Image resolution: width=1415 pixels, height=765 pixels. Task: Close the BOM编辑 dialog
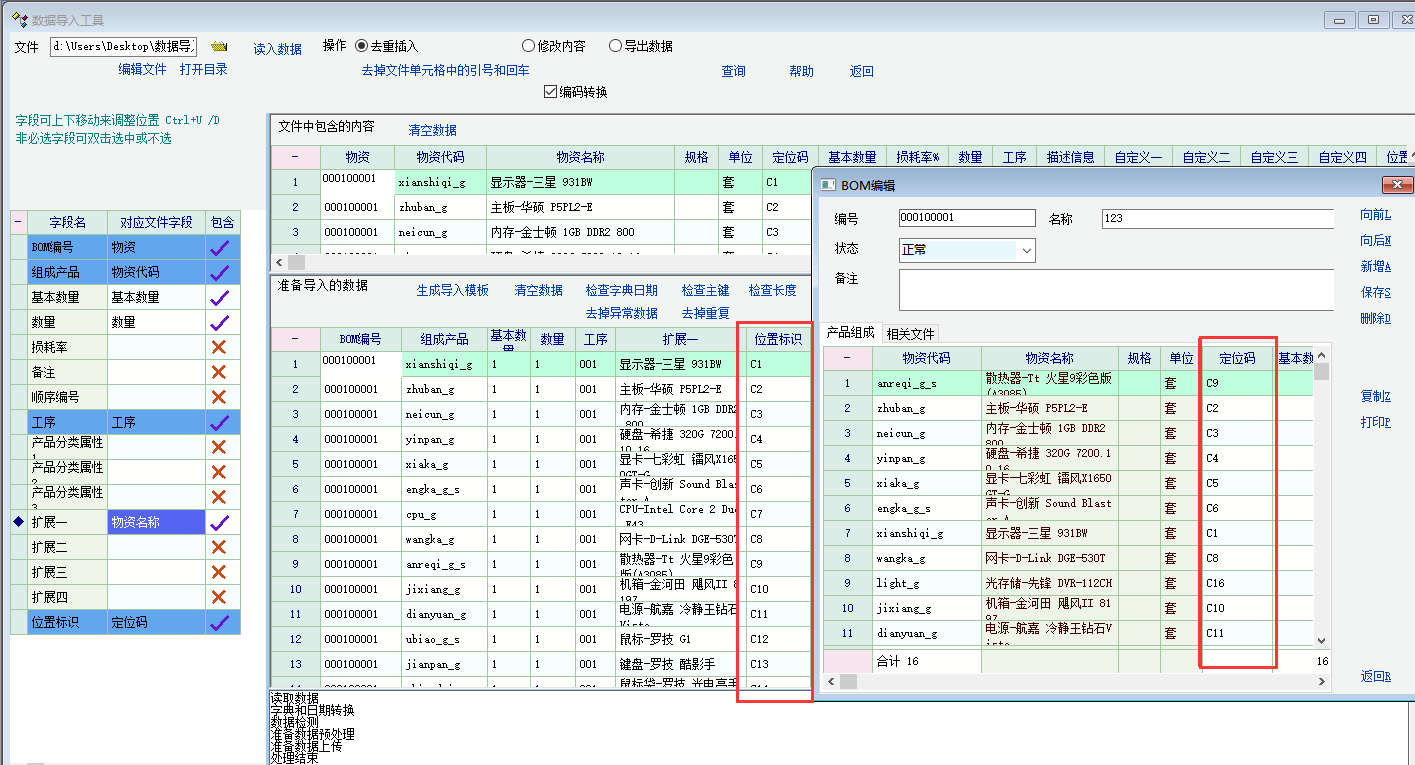[1396, 184]
